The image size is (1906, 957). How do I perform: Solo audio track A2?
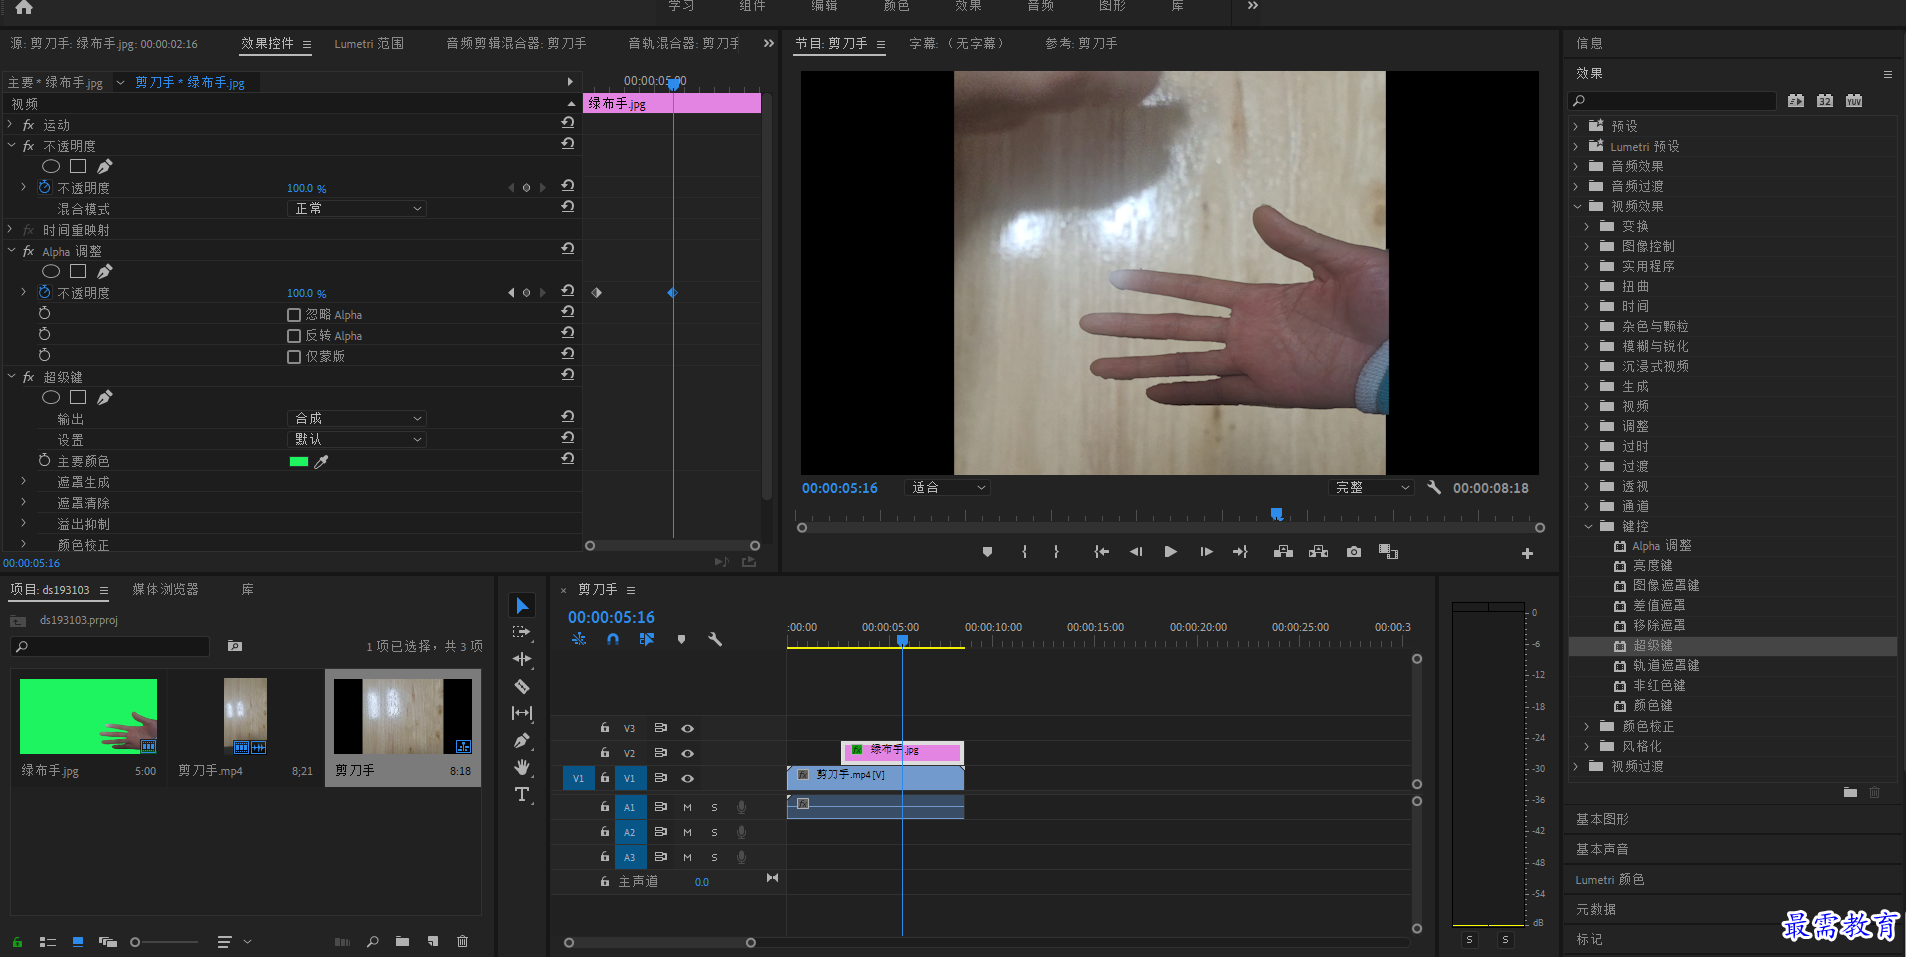(714, 832)
